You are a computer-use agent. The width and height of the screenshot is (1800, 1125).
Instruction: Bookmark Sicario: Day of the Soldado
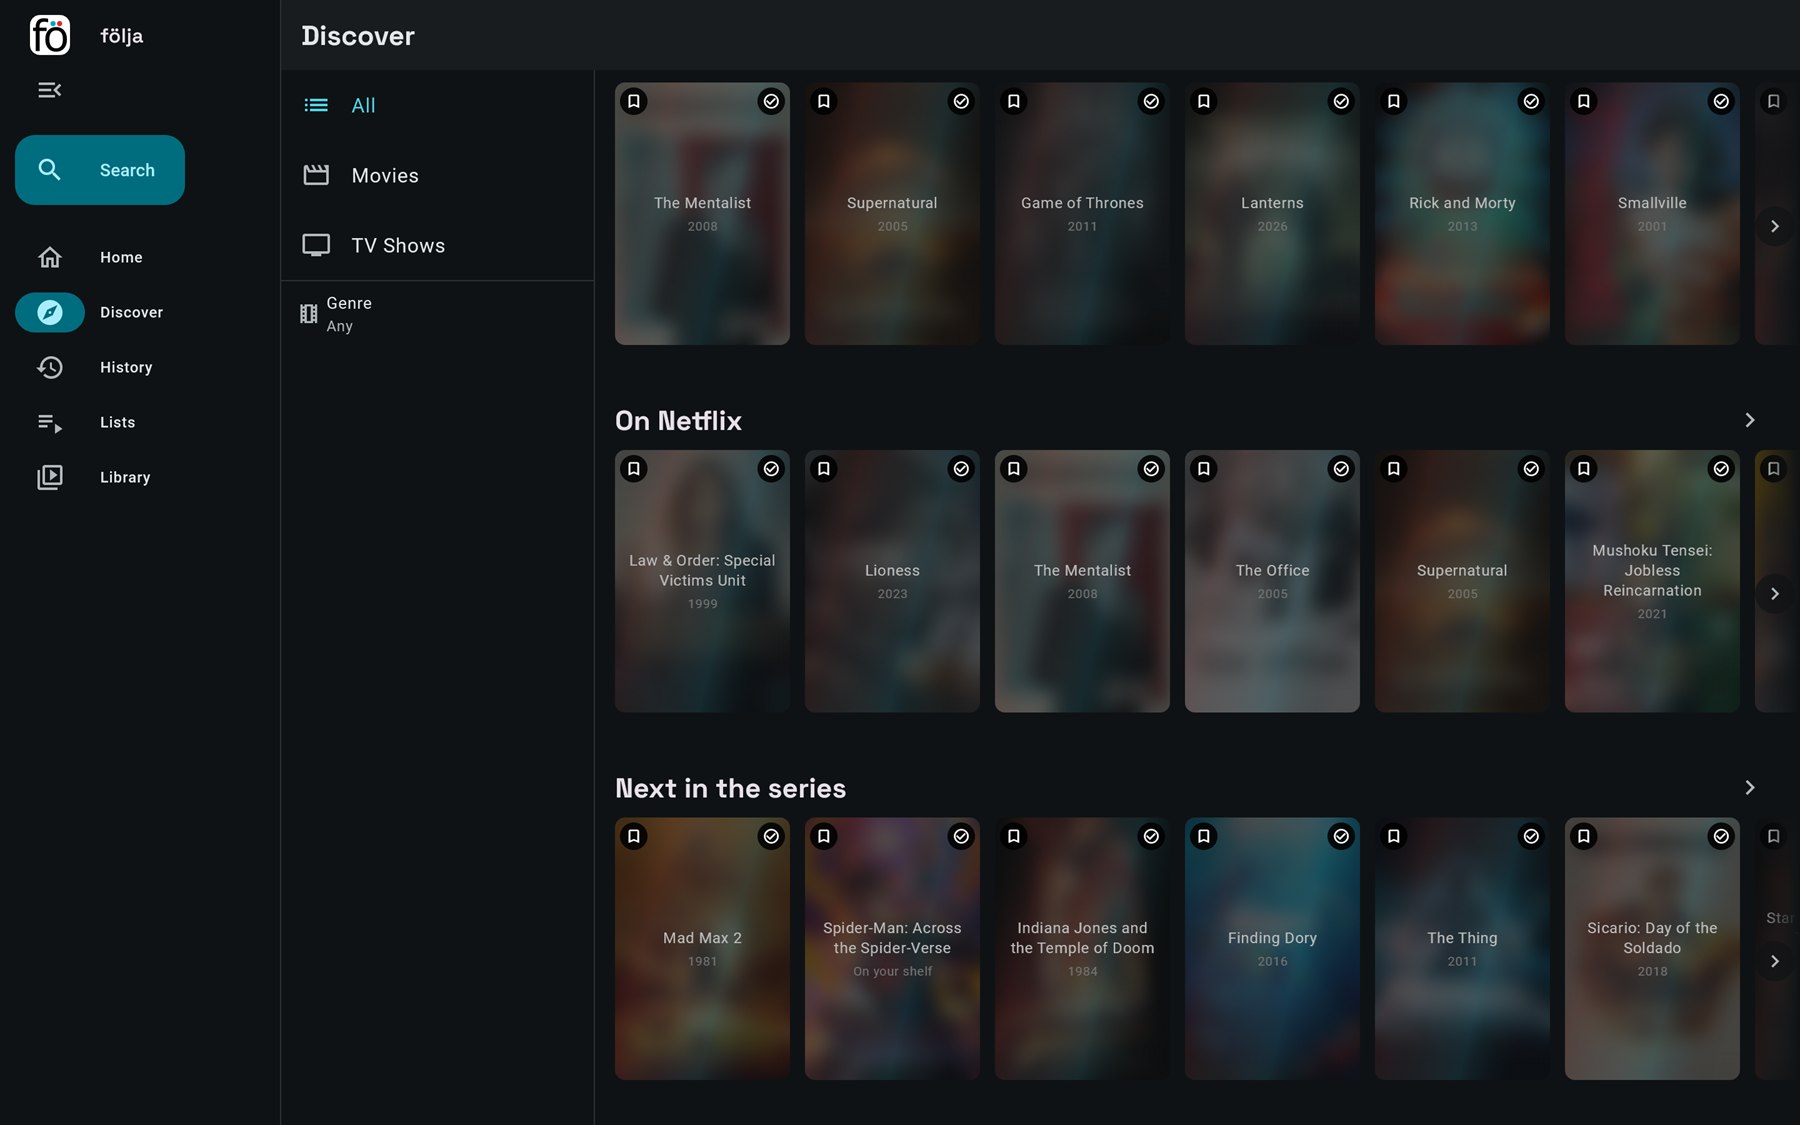click(x=1584, y=836)
